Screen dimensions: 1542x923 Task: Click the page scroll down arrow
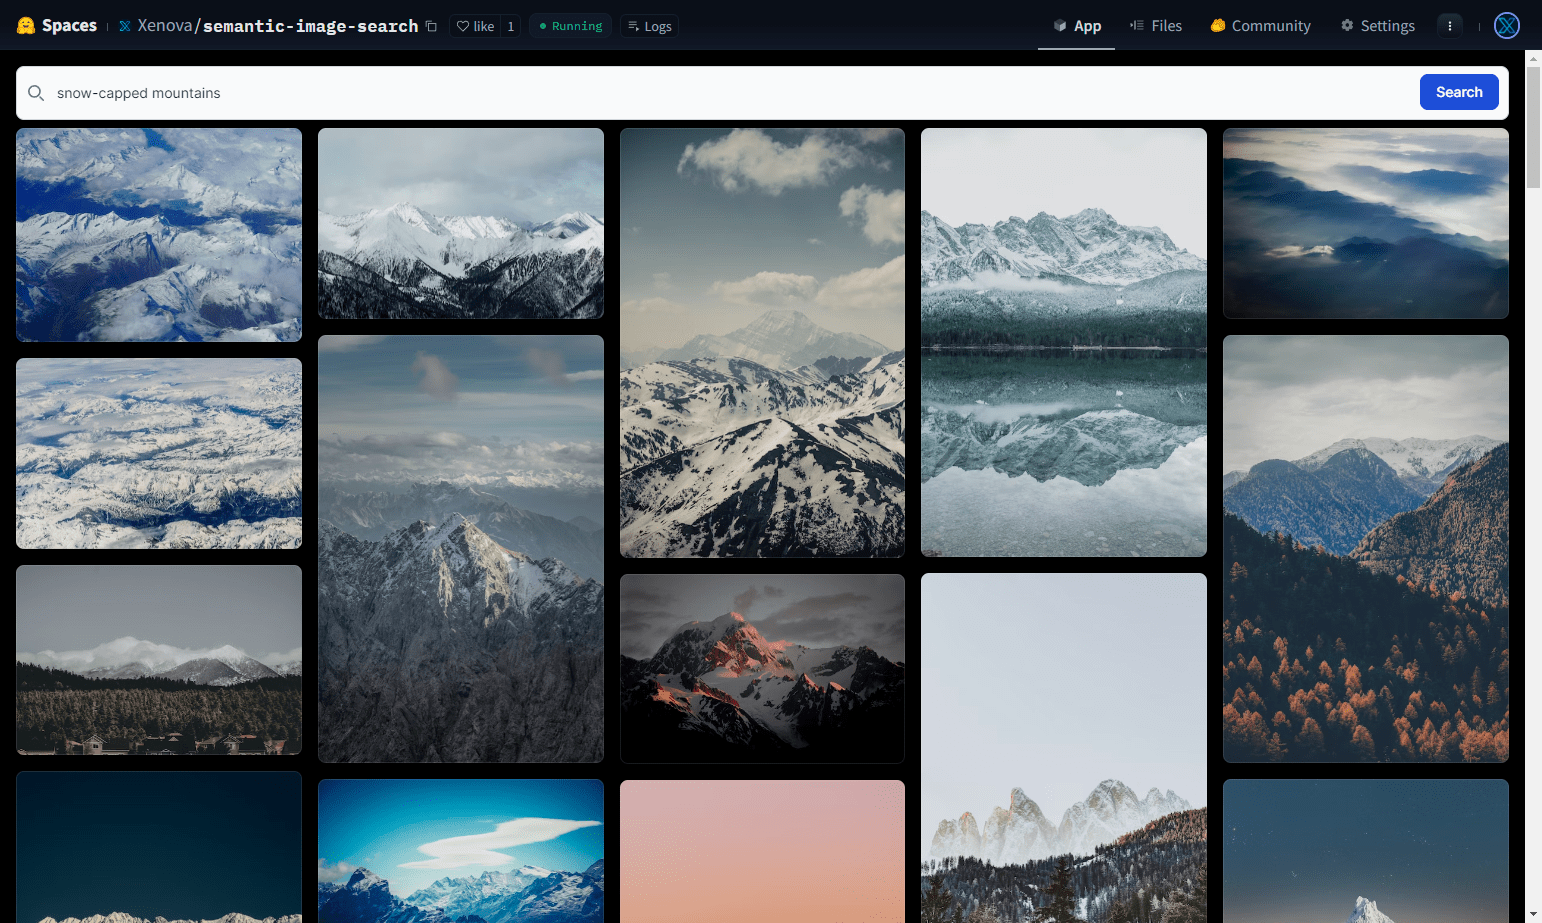click(x=1533, y=914)
